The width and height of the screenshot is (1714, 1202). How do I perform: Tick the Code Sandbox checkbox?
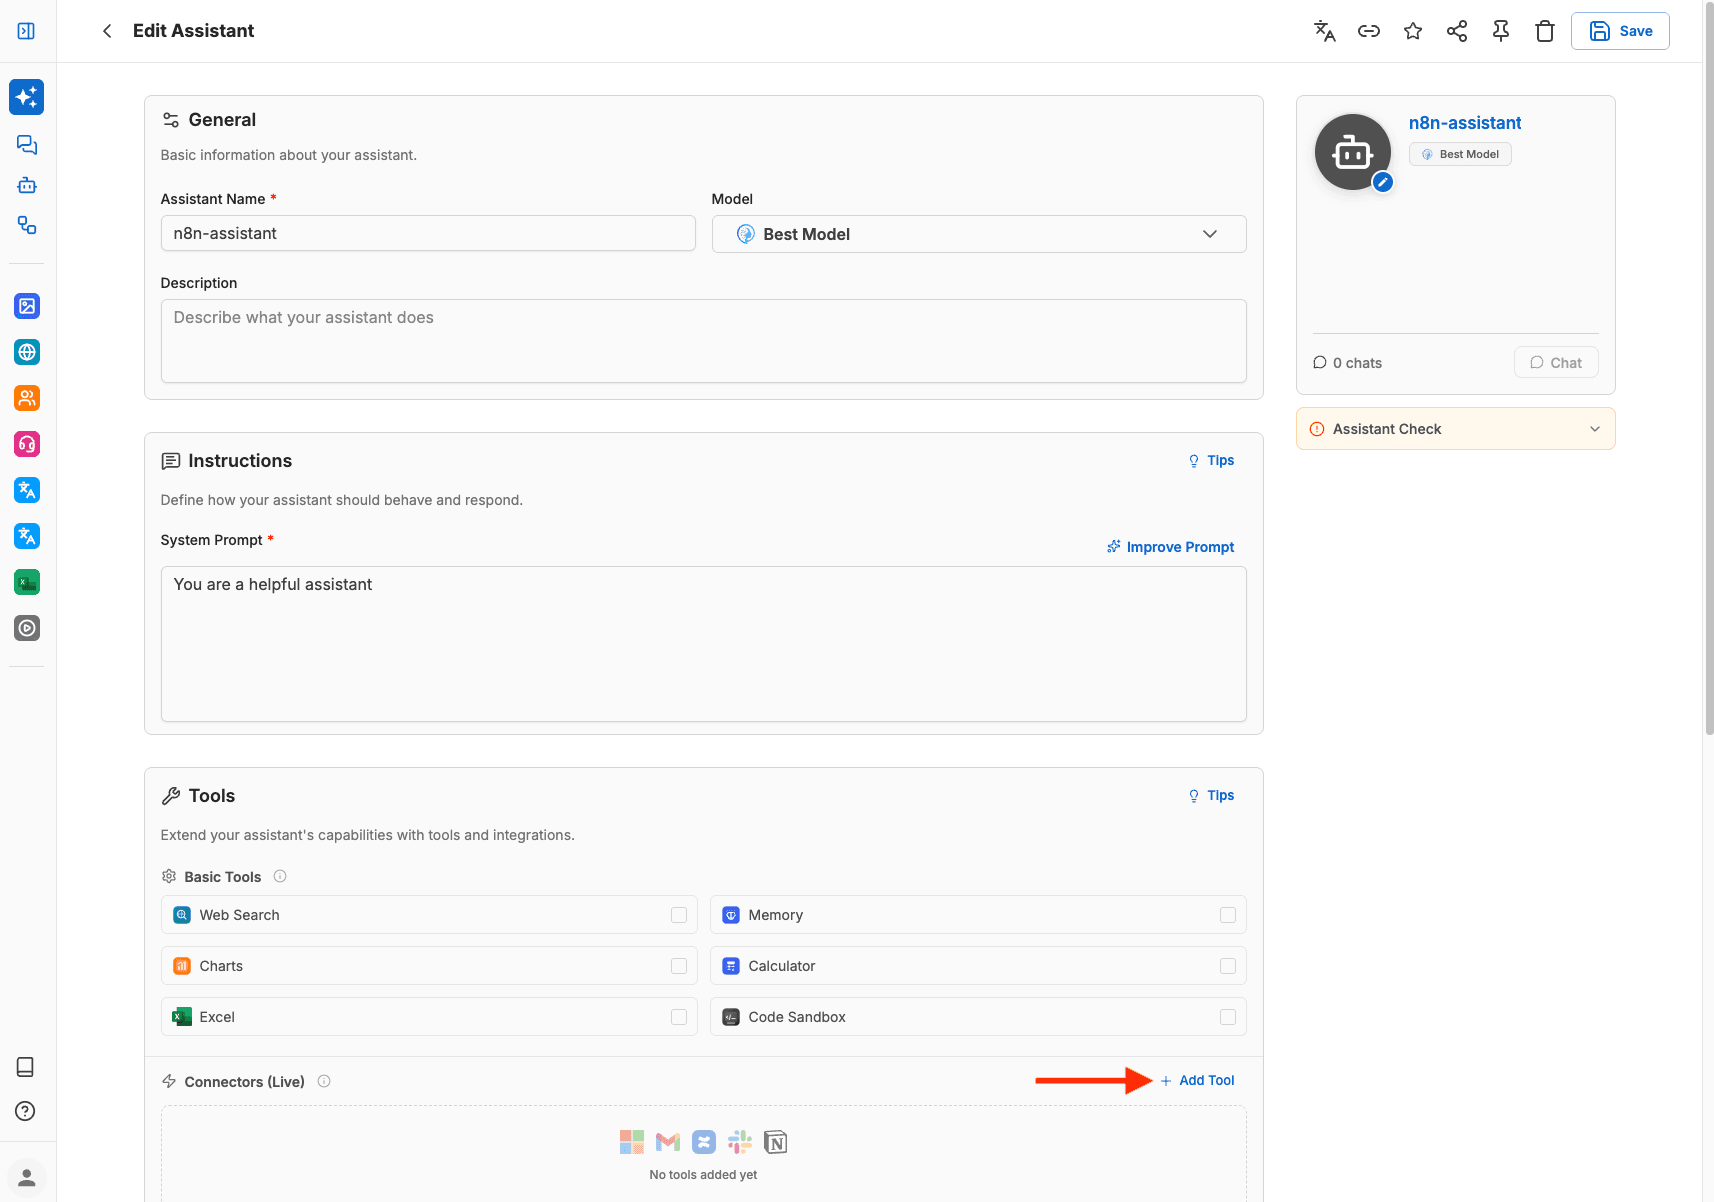click(1227, 1017)
